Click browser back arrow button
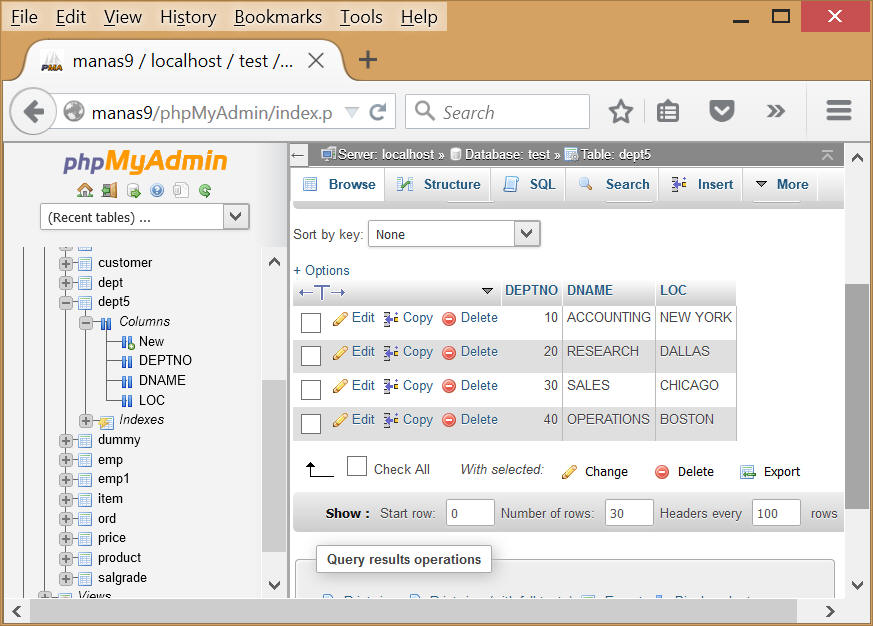This screenshot has width=873, height=626. pyautogui.click(x=33, y=112)
